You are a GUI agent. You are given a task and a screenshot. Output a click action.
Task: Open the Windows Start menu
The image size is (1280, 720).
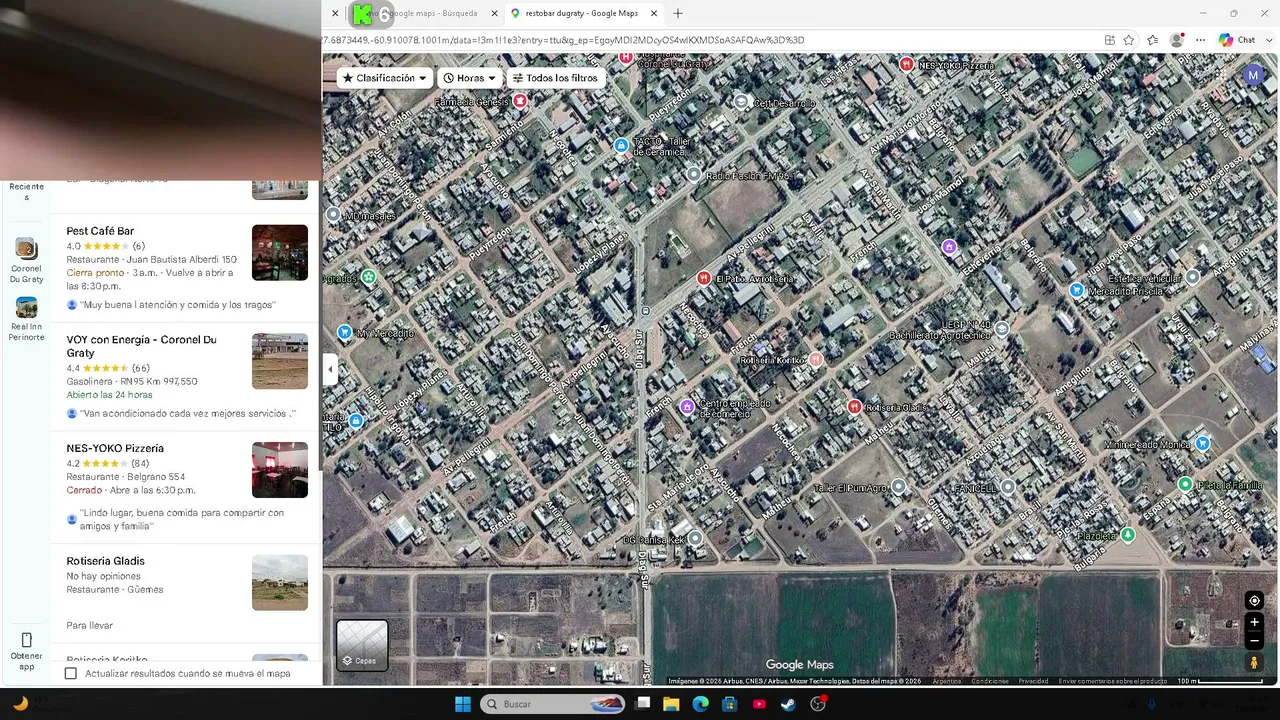(x=463, y=704)
